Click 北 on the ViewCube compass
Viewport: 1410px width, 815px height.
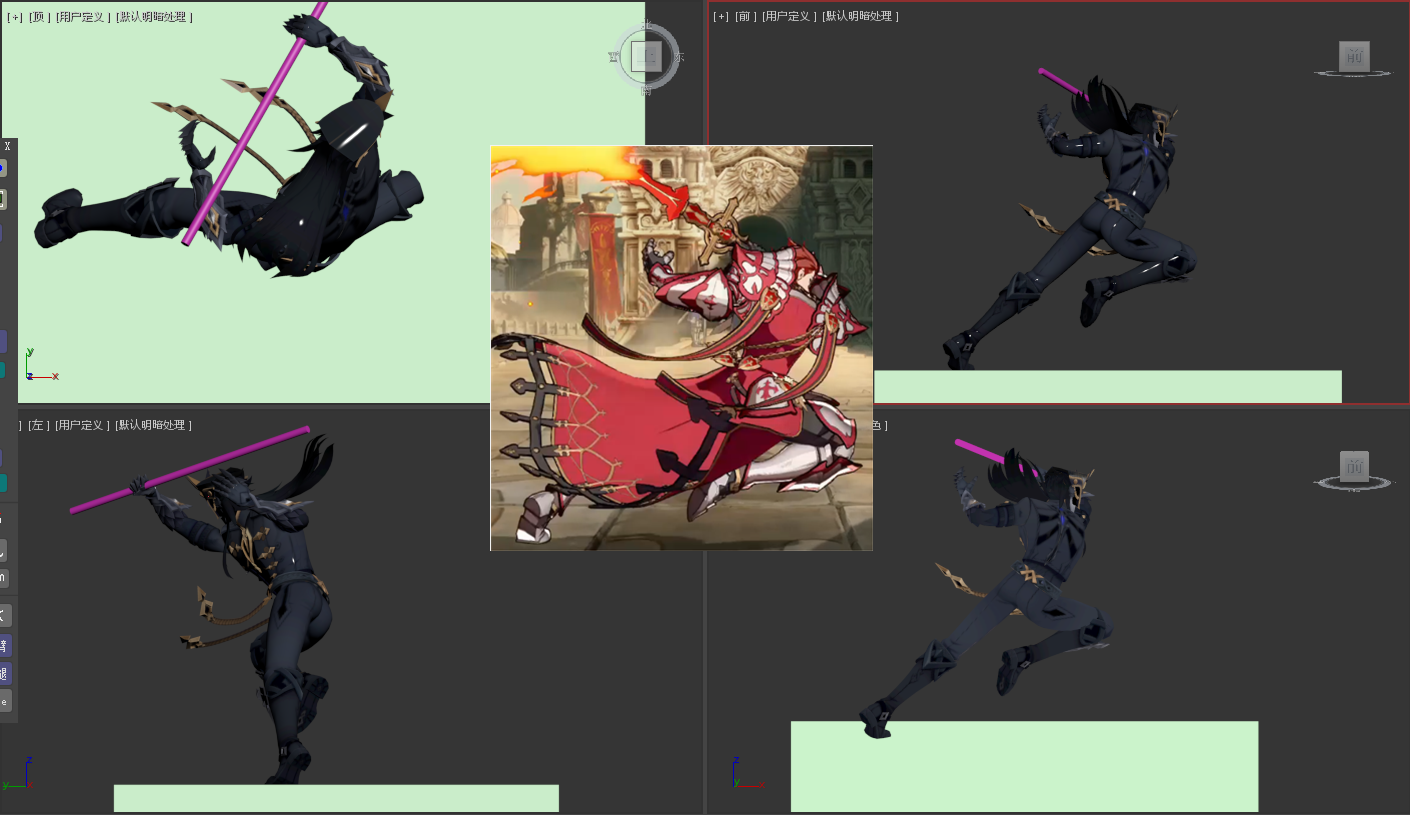[646, 26]
